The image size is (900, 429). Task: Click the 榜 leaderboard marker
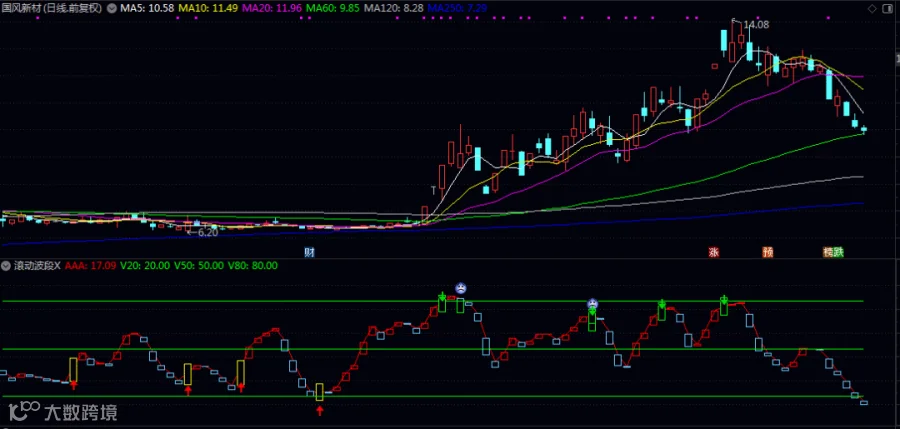[828, 252]
